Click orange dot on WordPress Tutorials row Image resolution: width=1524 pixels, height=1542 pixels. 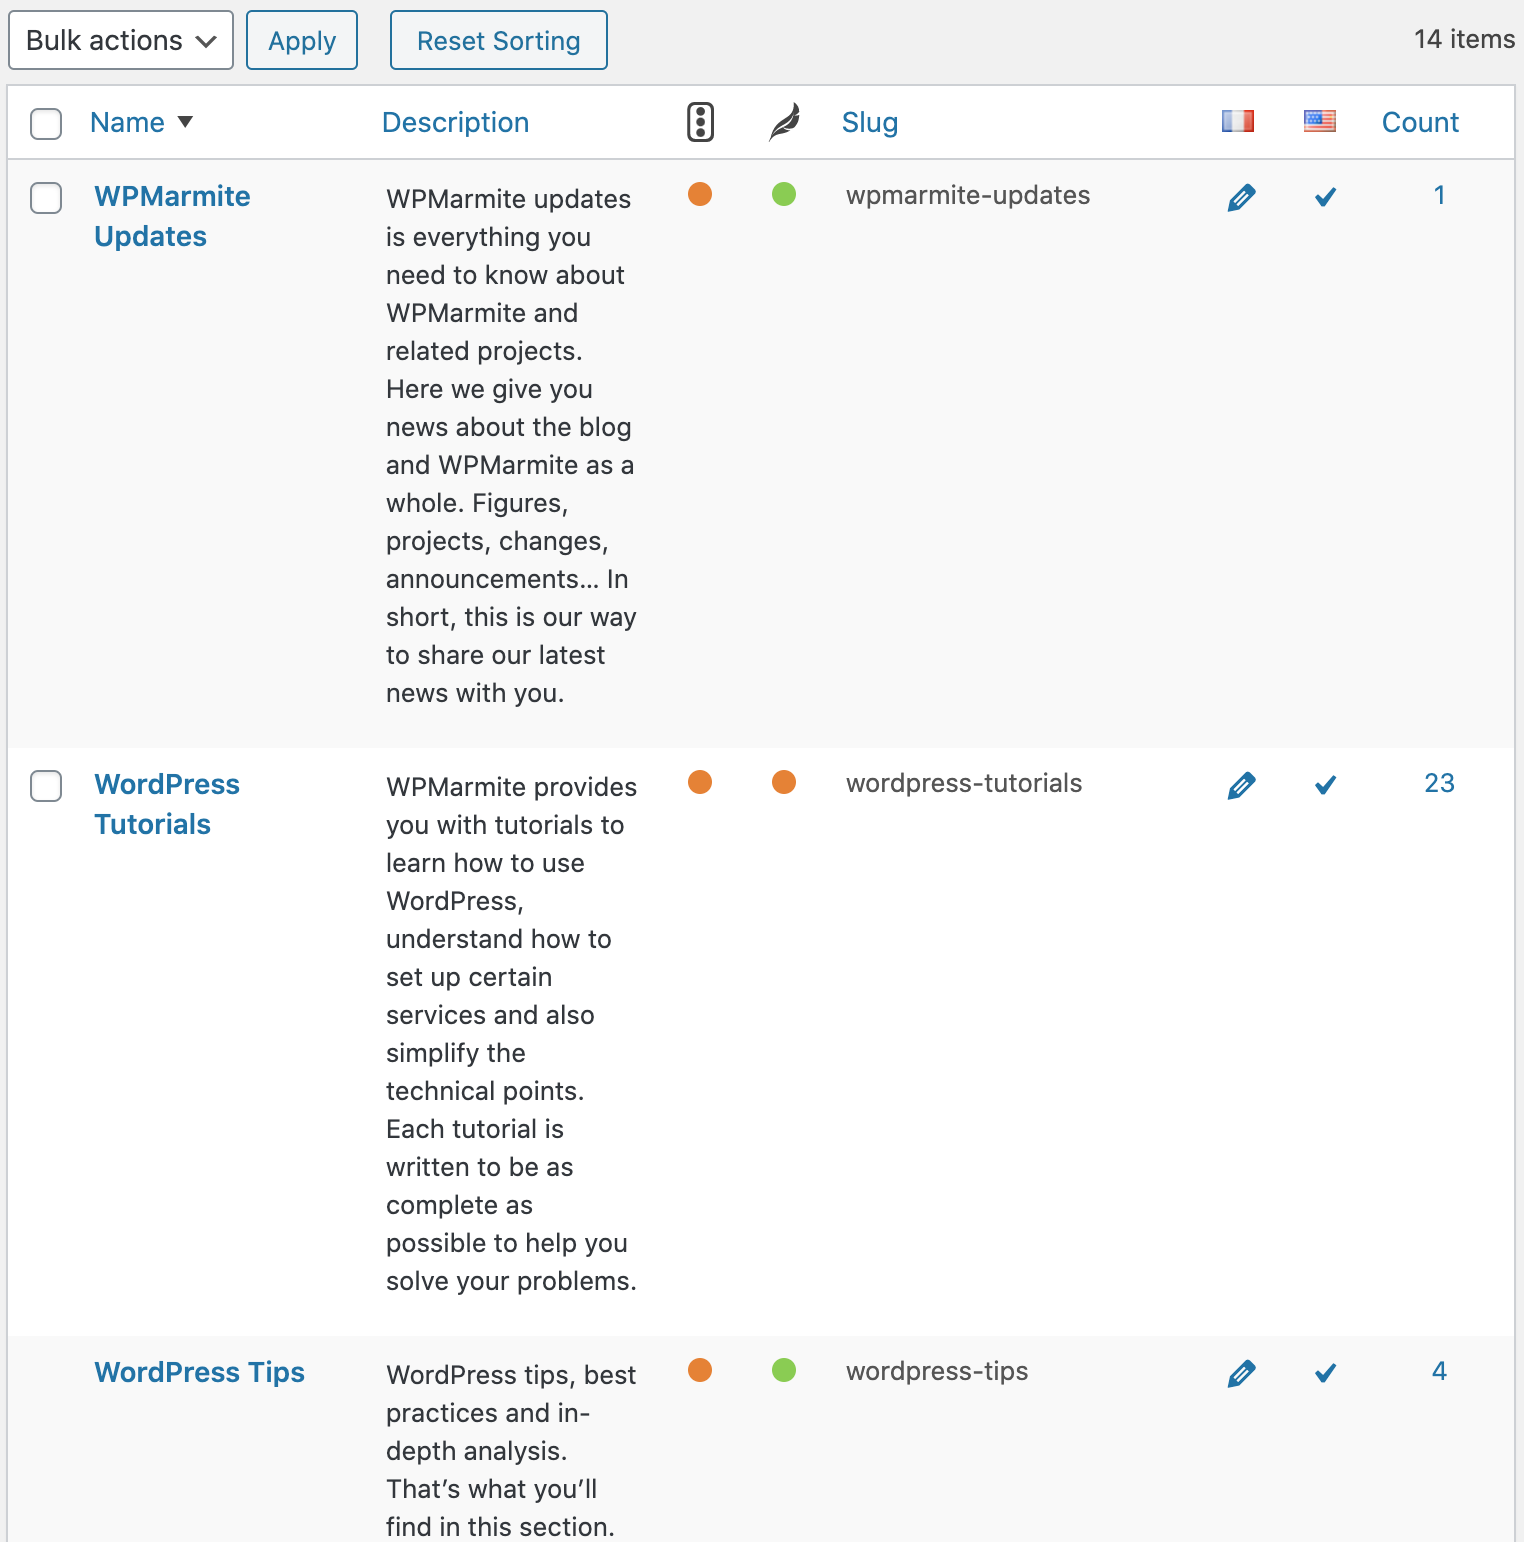700,783
